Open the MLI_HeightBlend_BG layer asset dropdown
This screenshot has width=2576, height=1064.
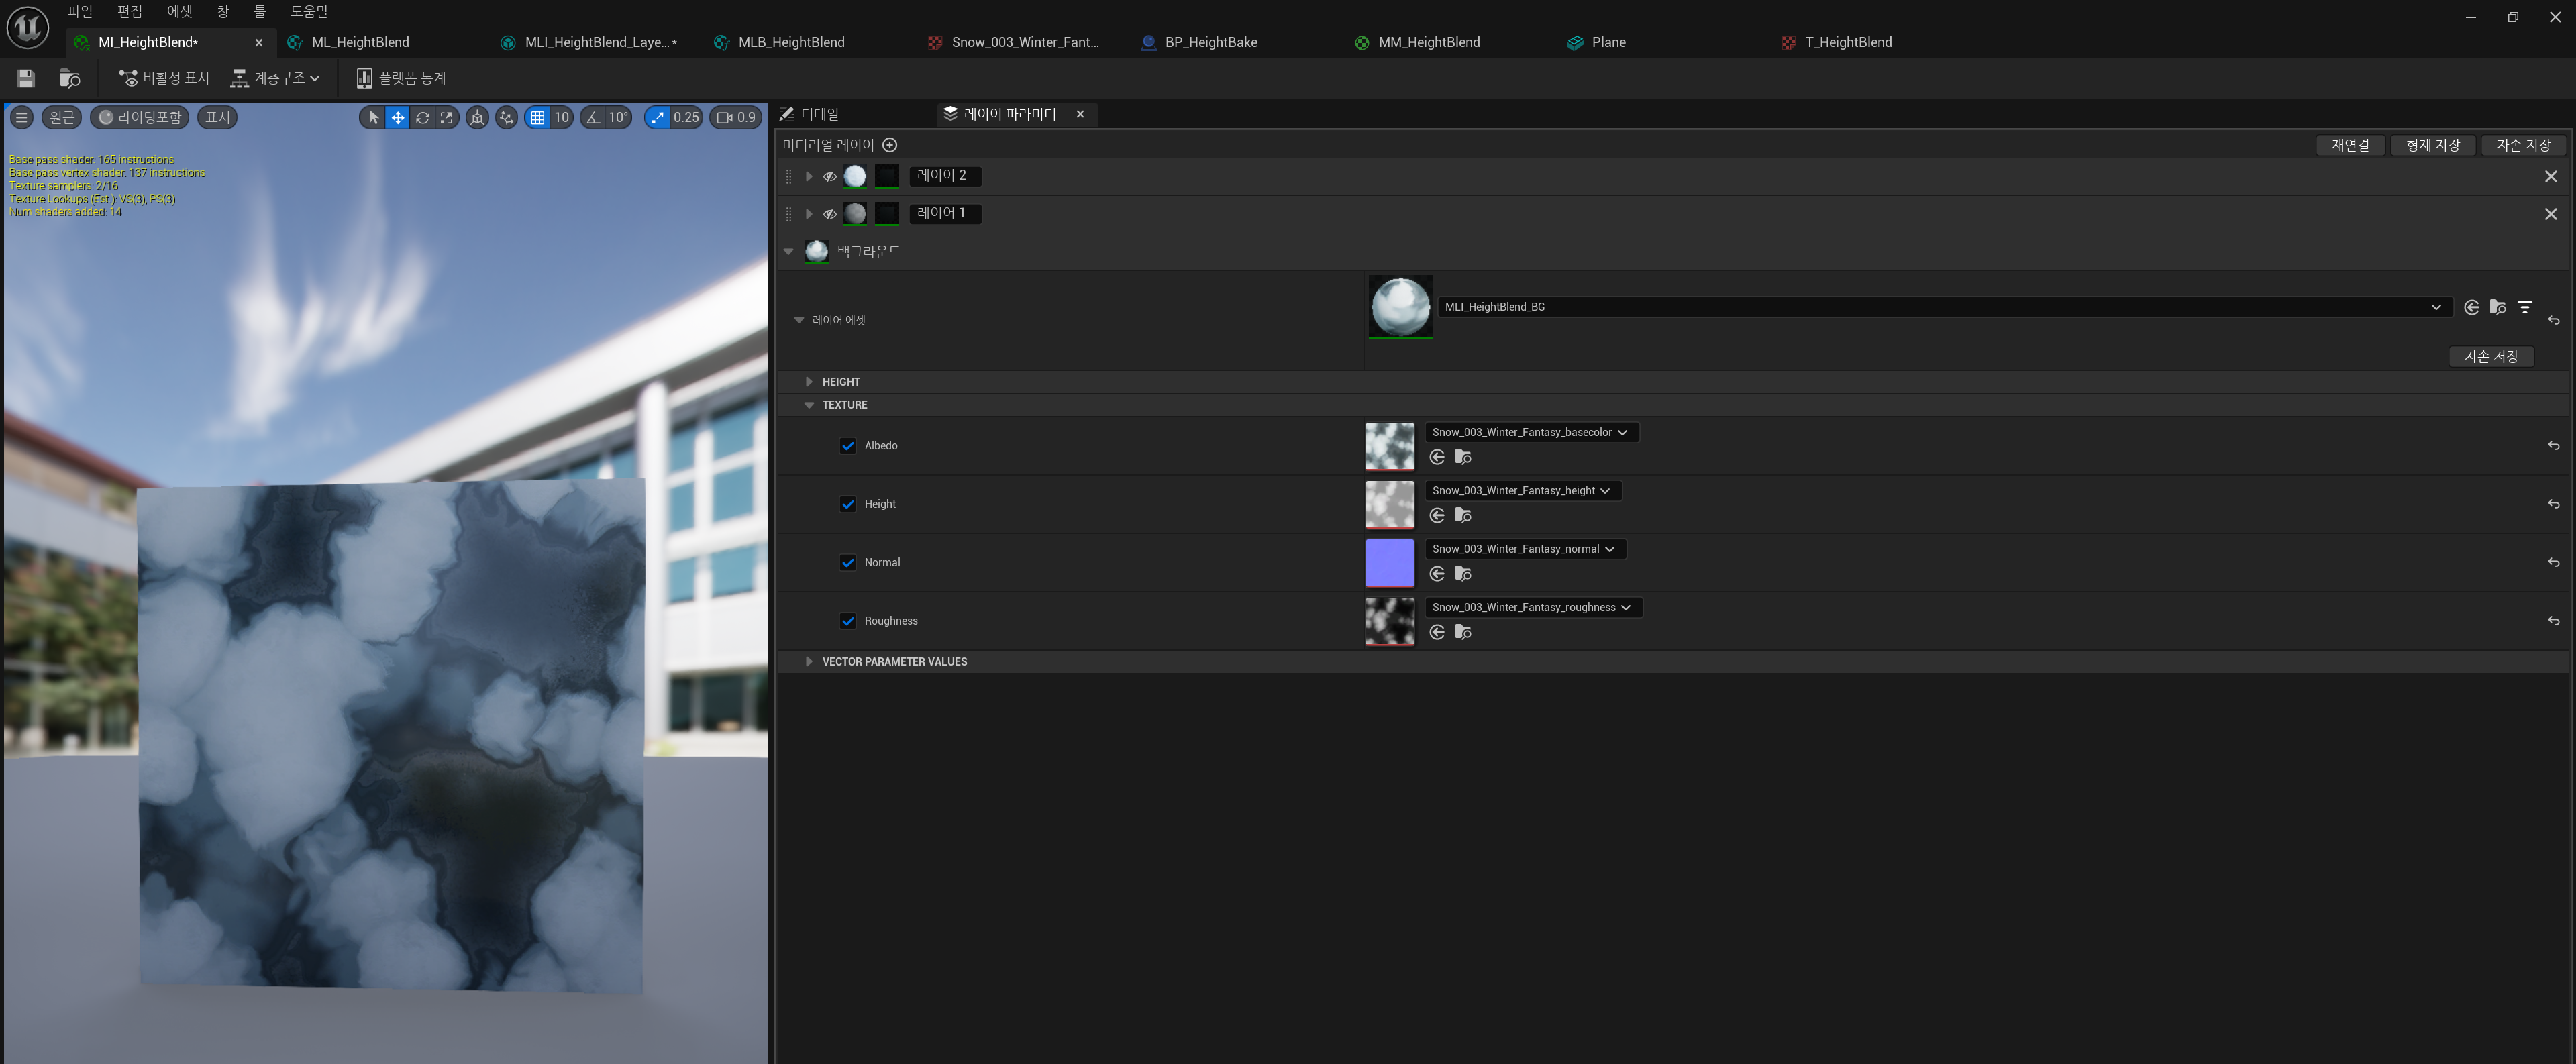[2436, 307]
